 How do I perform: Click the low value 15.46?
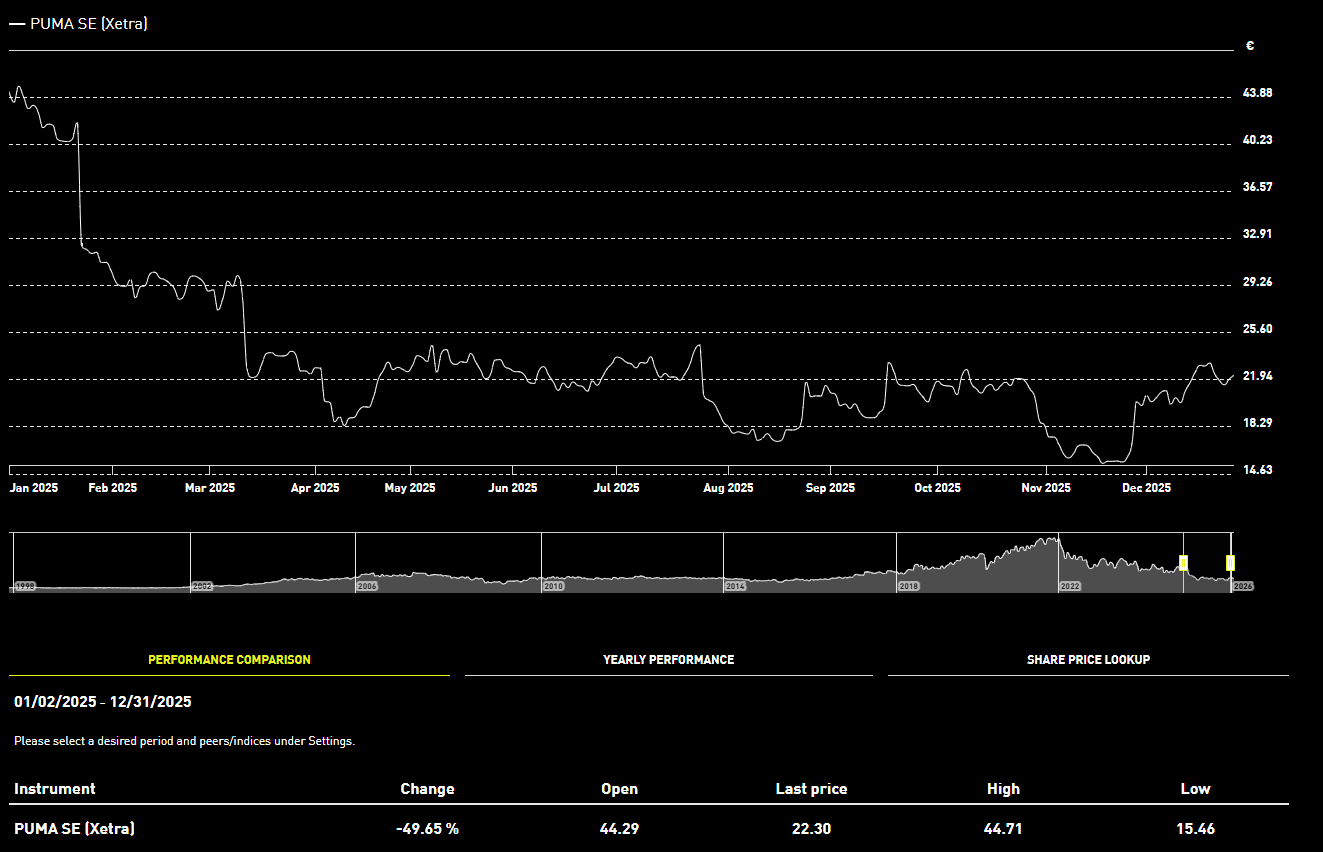click(1195, 829)
